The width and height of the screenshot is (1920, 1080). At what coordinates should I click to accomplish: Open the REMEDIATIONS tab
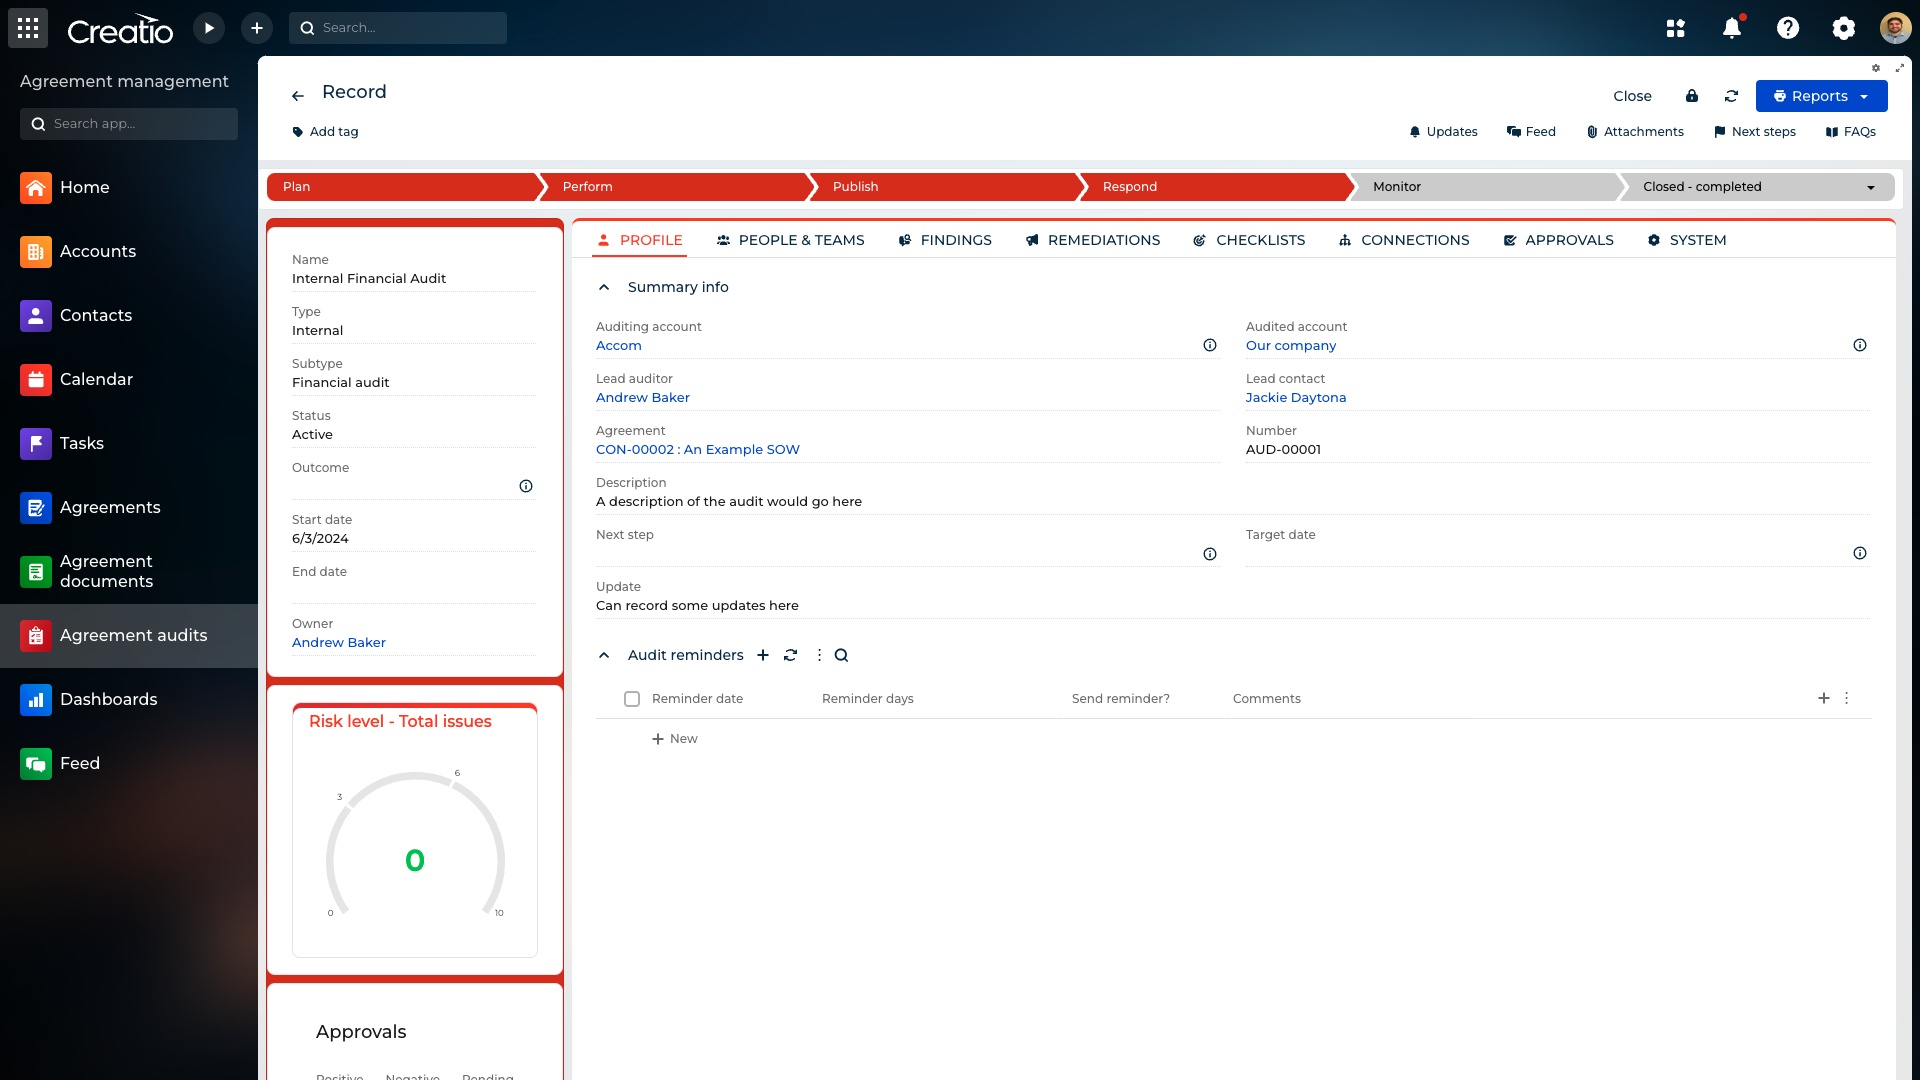coord(1092,240)
